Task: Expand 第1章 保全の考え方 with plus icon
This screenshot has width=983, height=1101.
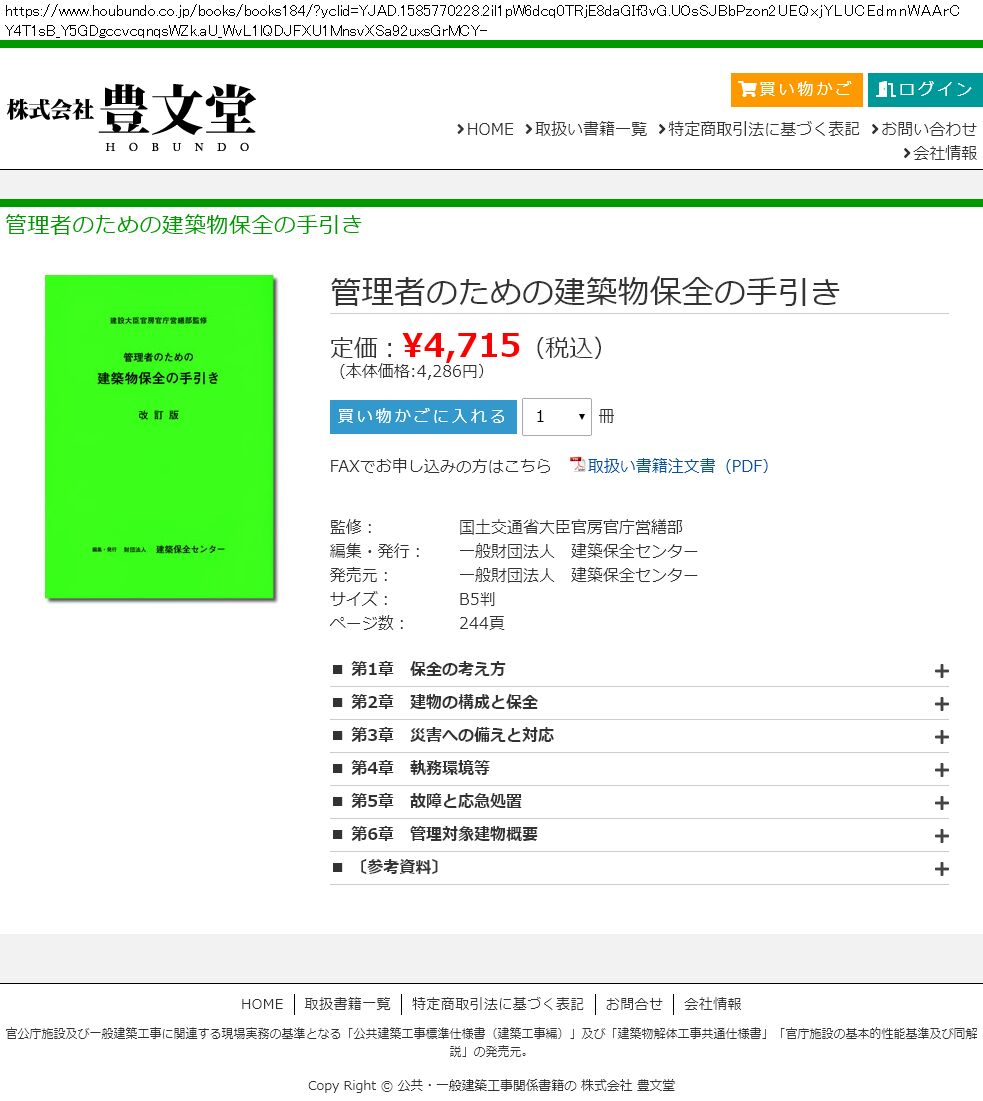Action: 940,671
